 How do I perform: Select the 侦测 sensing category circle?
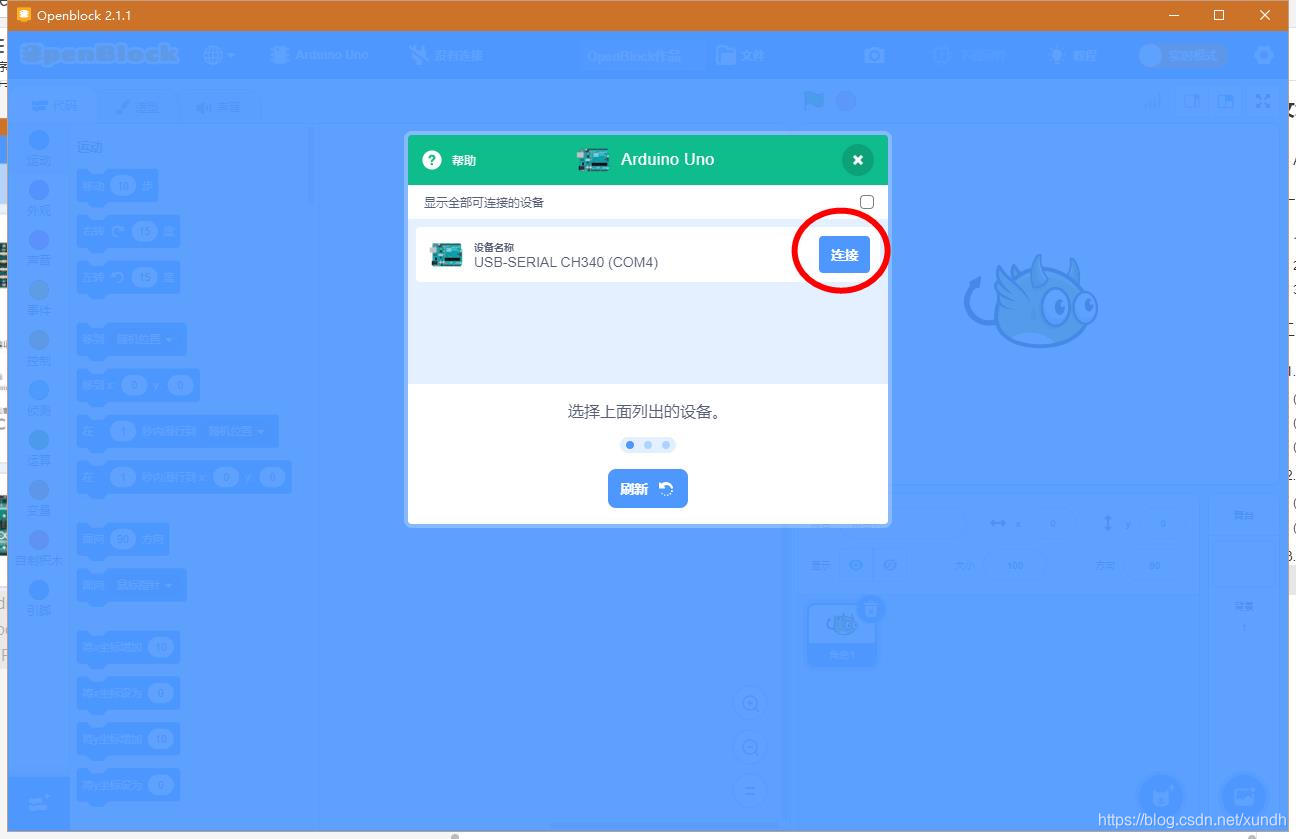38,390
